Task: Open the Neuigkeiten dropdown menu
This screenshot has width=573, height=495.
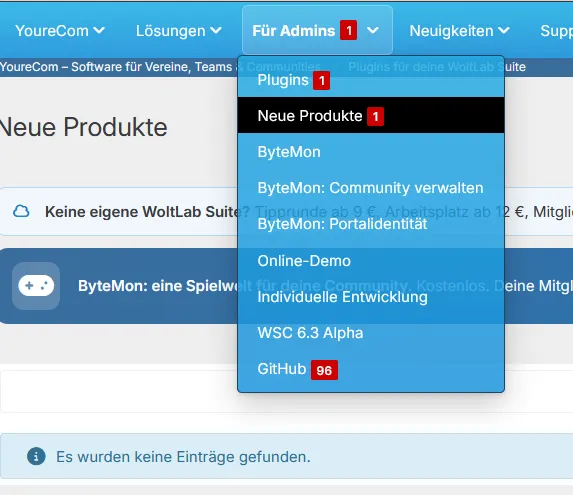Action: 459,31
